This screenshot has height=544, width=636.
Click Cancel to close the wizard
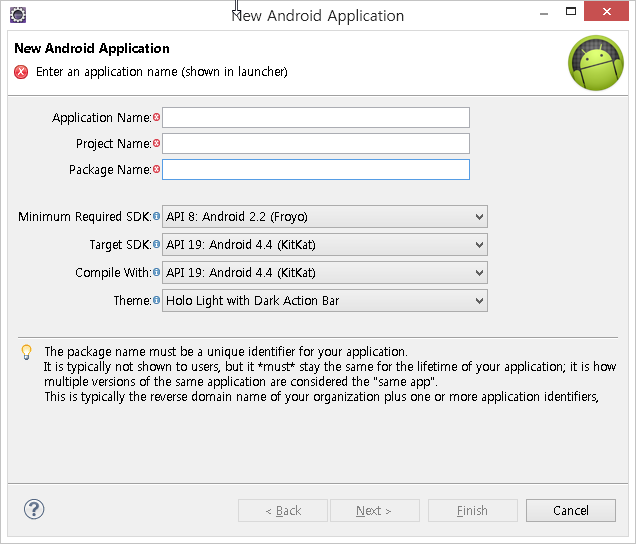coord(571,510)
